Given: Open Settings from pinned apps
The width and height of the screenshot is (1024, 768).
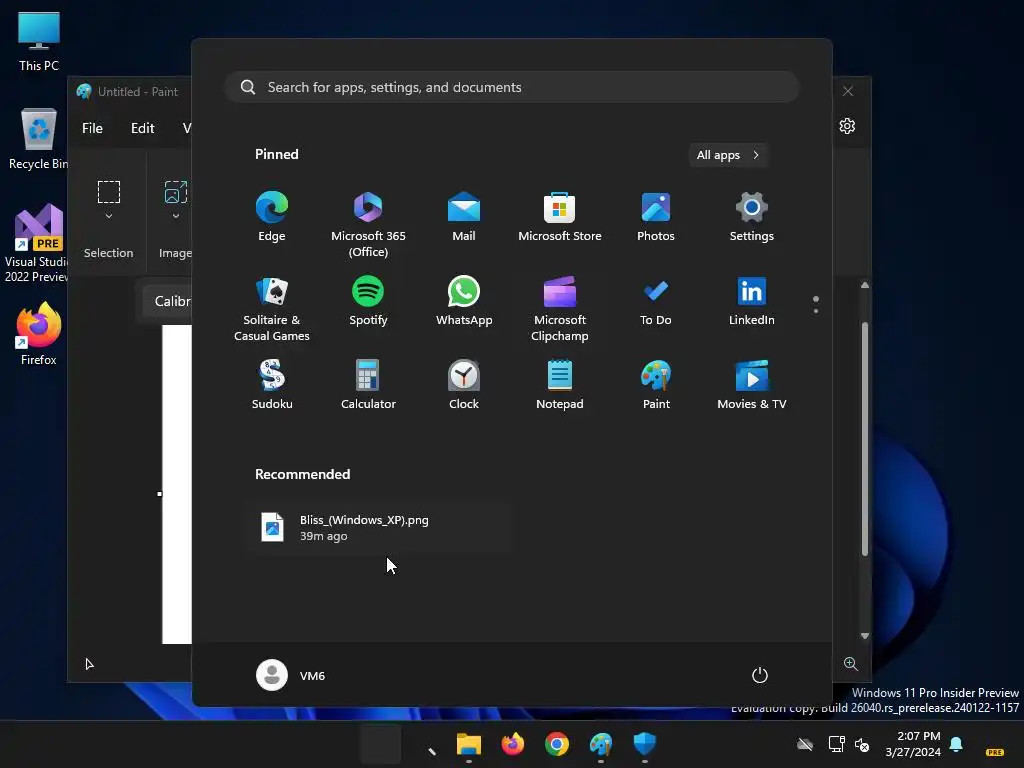Looking at the screenshot, I should [752, 217].
